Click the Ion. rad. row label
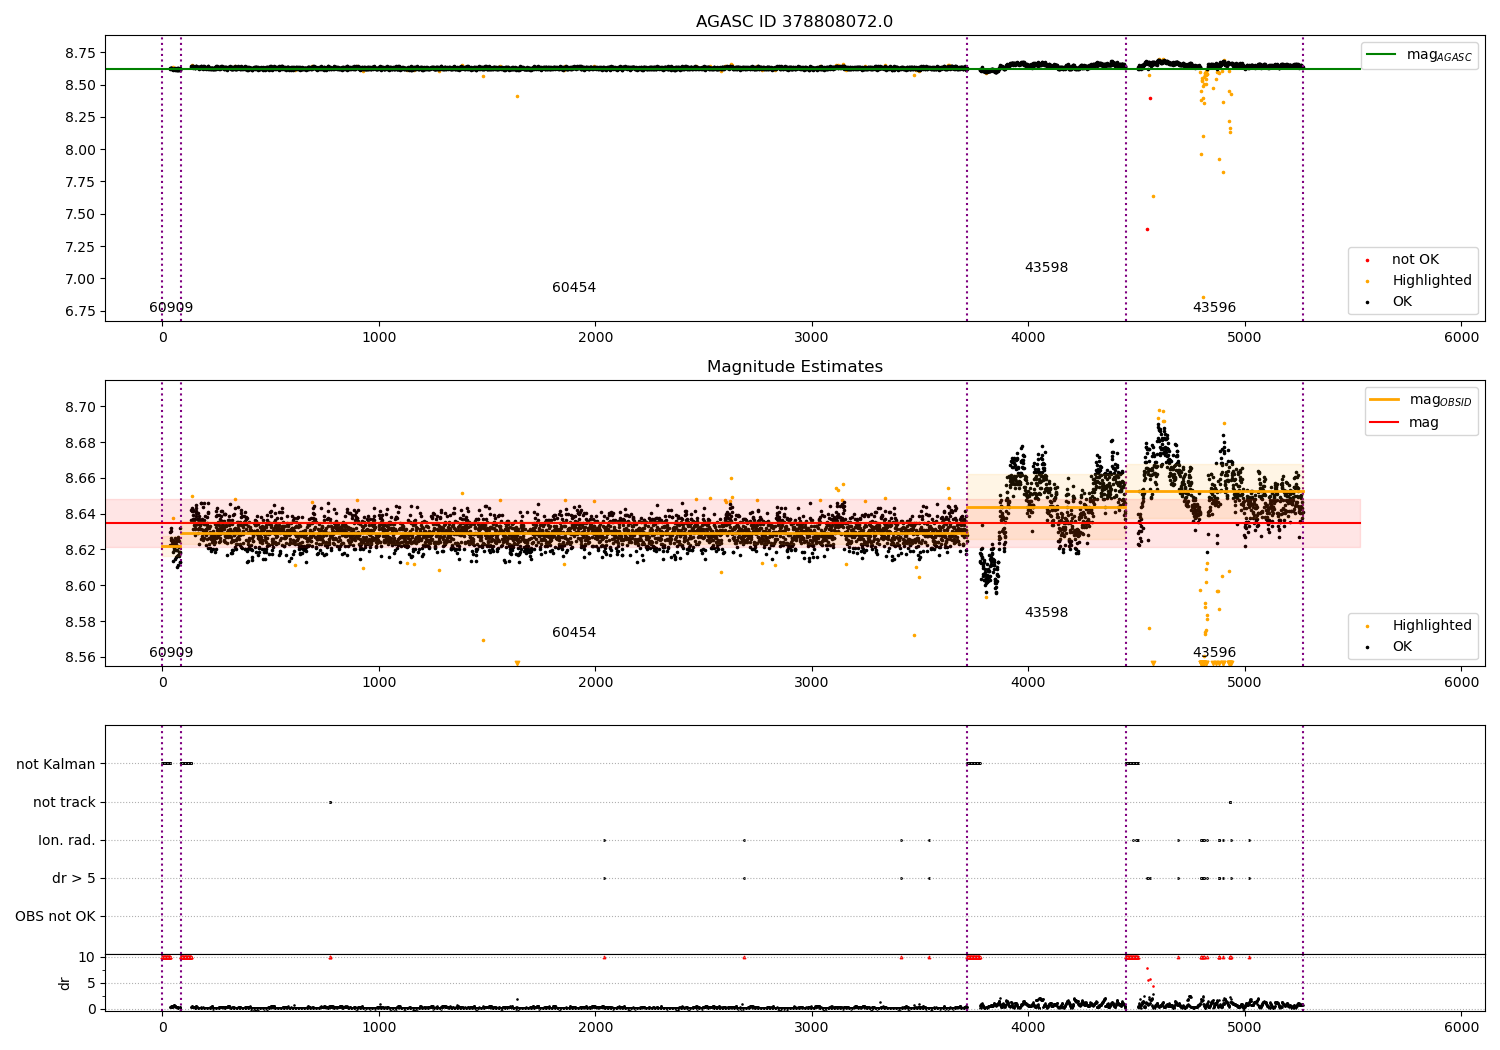This screenshot has width=1500, height=1050. pos(67,841)
